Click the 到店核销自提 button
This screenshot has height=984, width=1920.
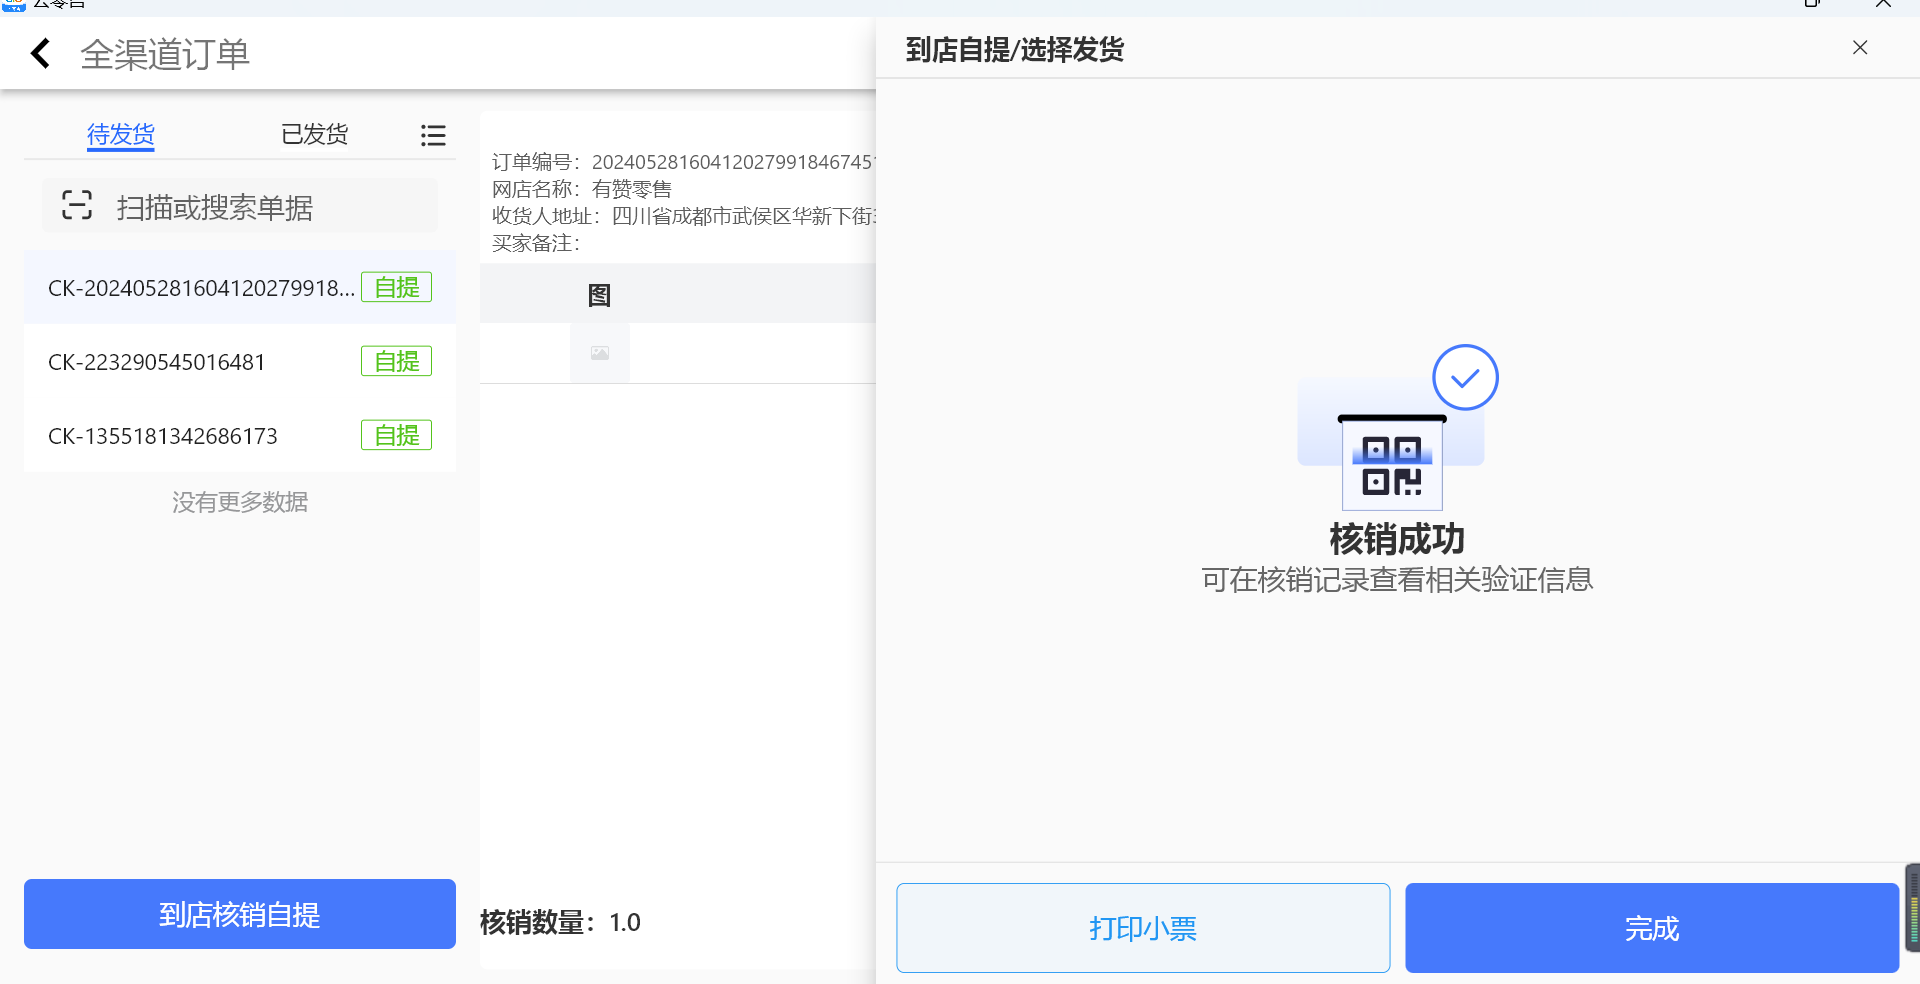tap(240, 914)
